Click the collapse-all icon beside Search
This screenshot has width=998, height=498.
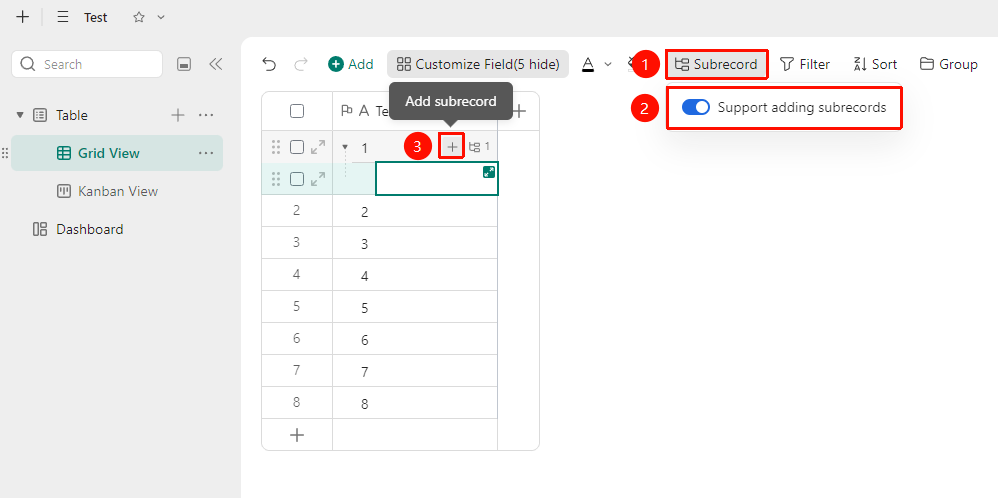click(184, 64)
